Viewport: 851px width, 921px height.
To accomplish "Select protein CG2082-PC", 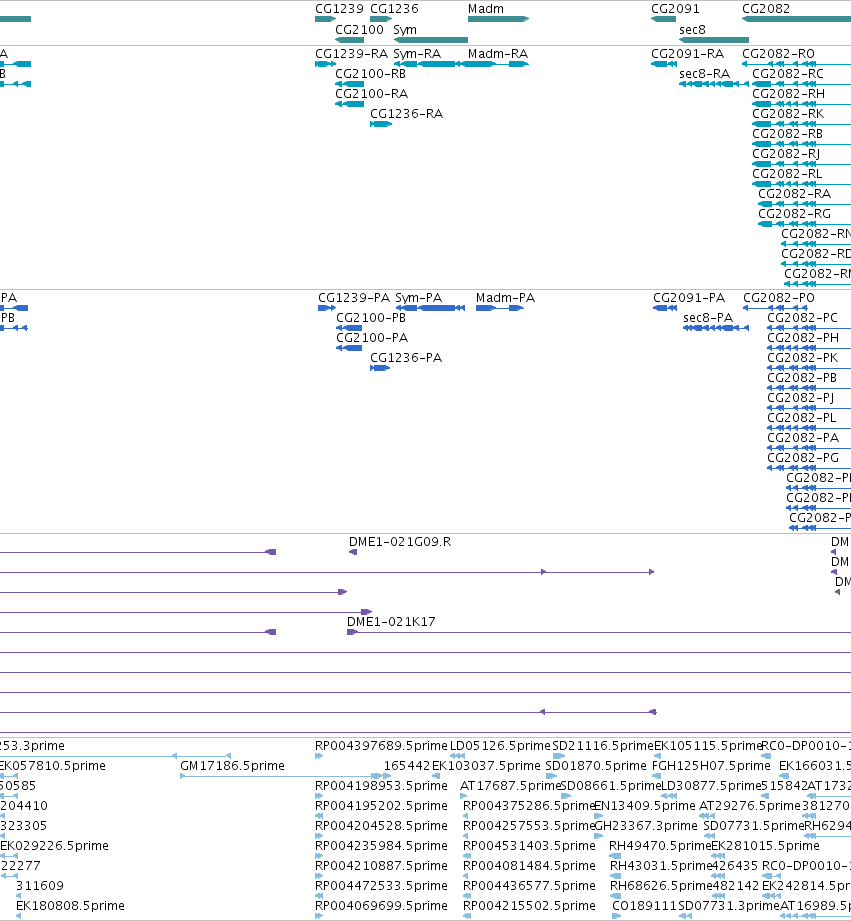I will pos(809,328).
